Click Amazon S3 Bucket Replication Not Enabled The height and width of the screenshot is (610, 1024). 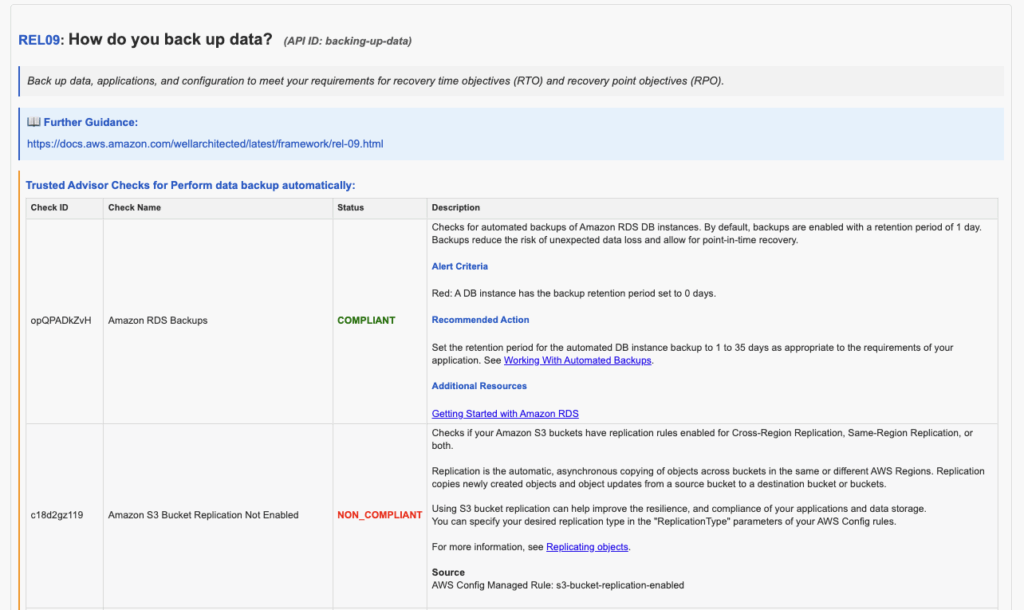[x=203, y=515]
